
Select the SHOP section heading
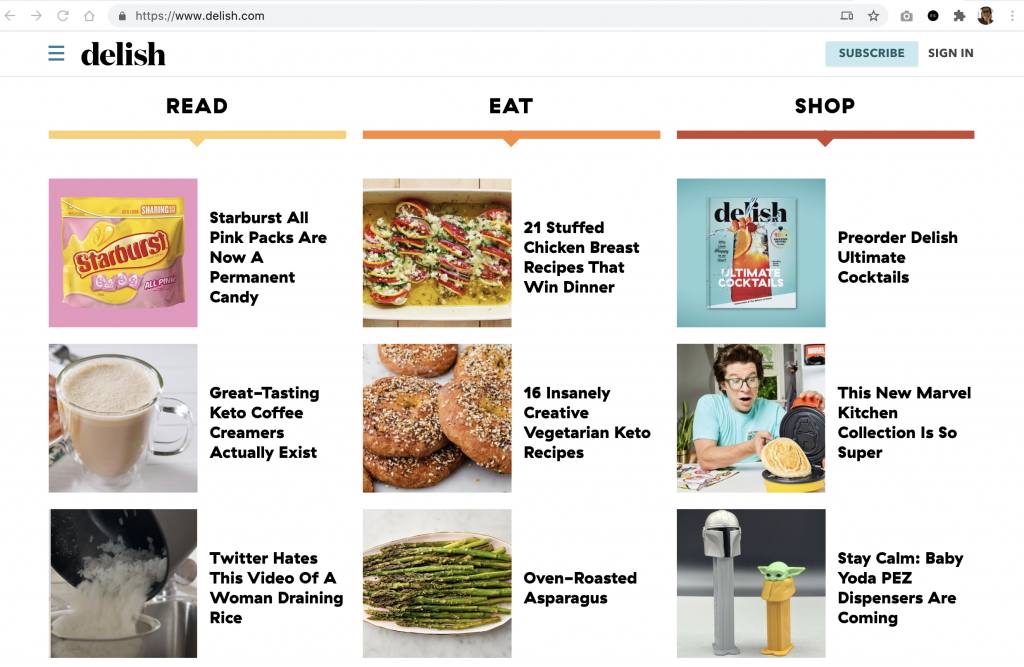[x=824, y=106]
